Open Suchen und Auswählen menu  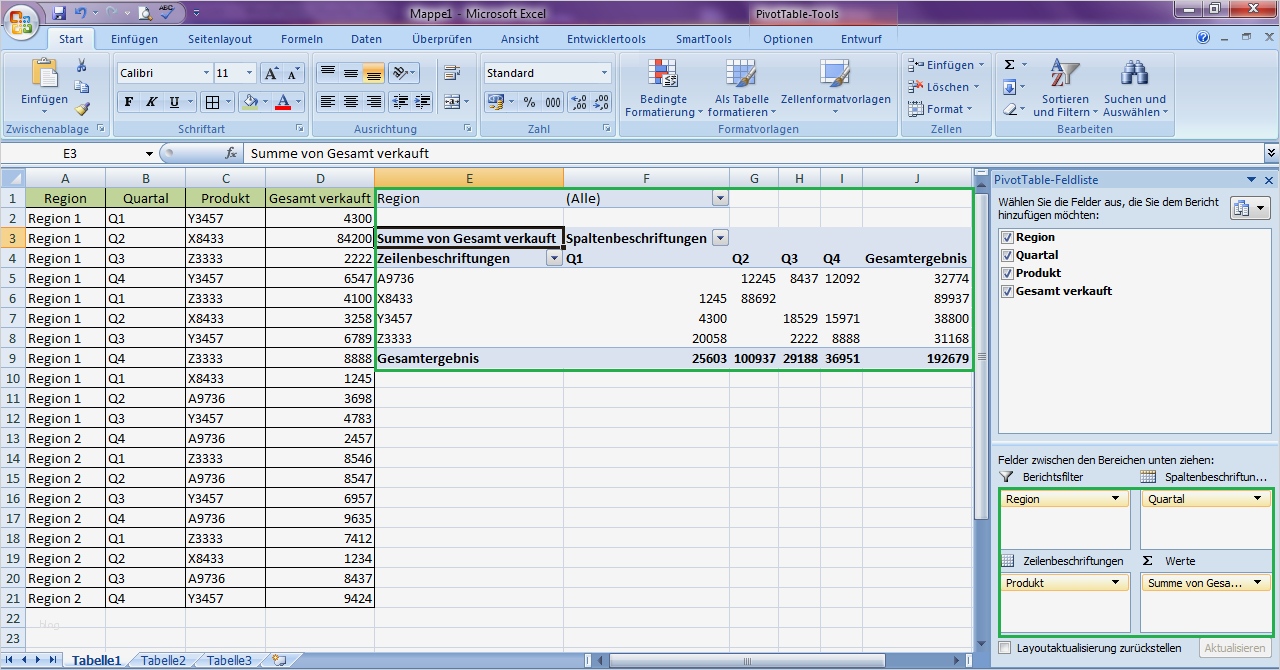[x=1135, y=88]
